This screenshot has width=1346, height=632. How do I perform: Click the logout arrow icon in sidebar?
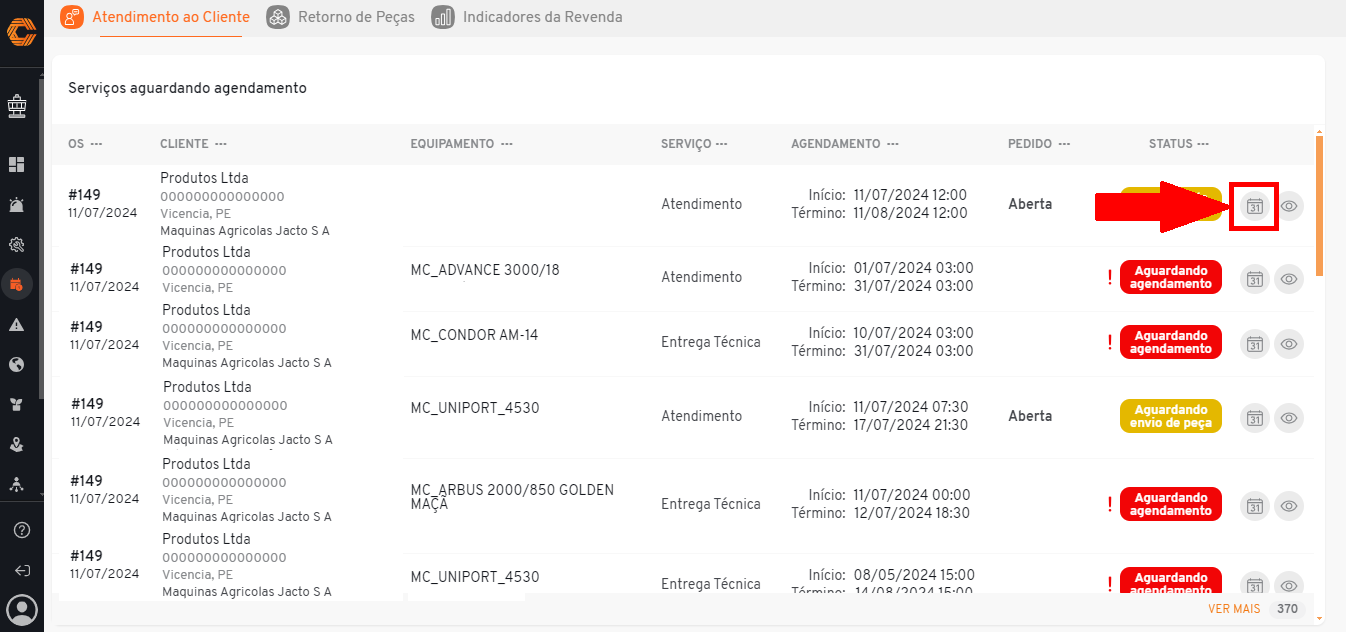click(22, 570)
